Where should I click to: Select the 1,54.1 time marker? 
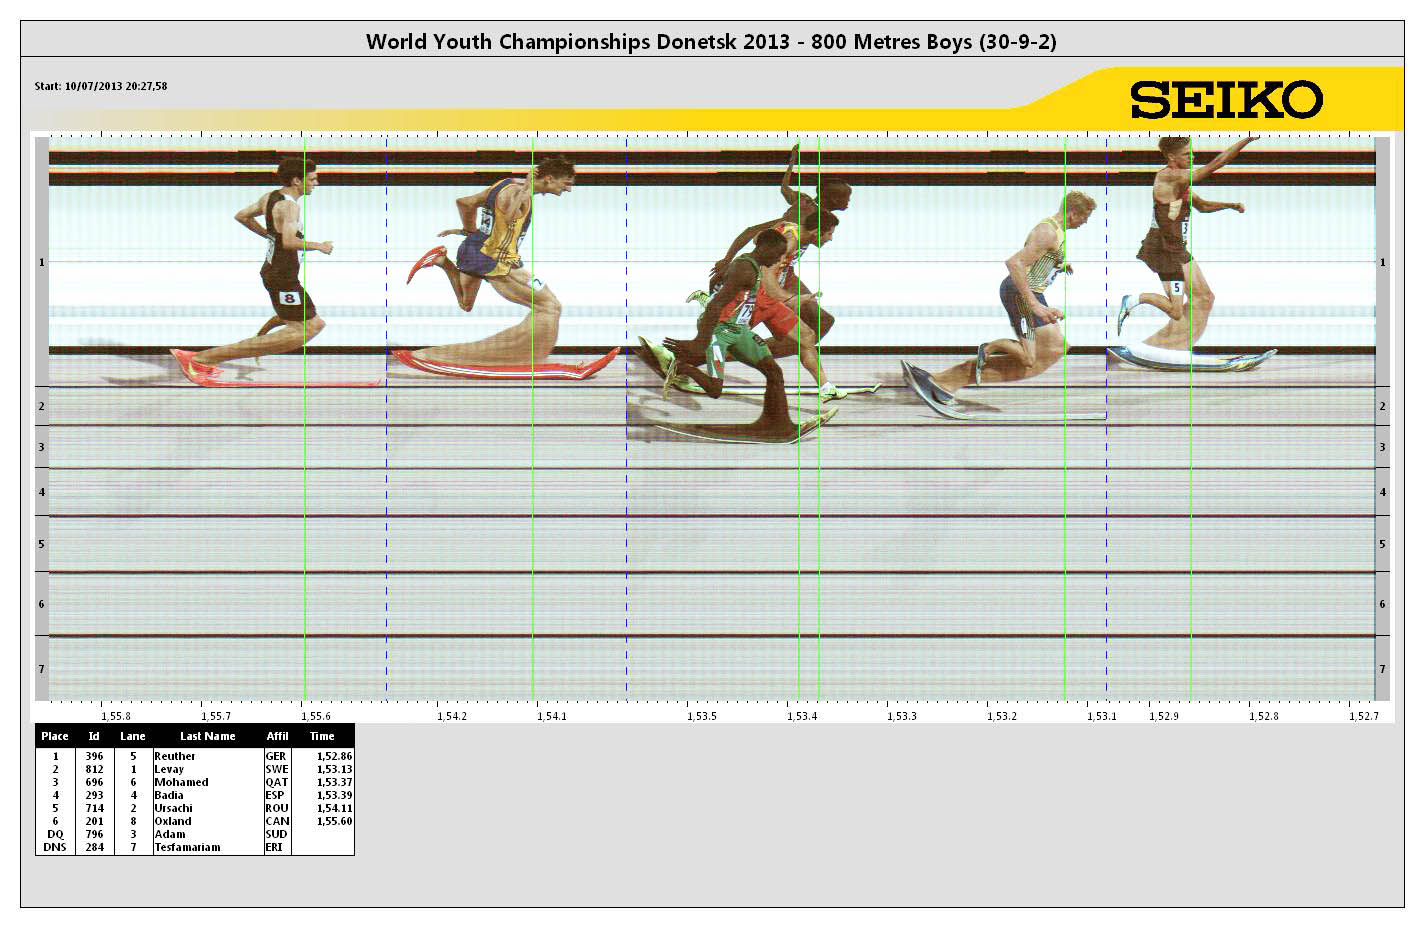(551, 716)
